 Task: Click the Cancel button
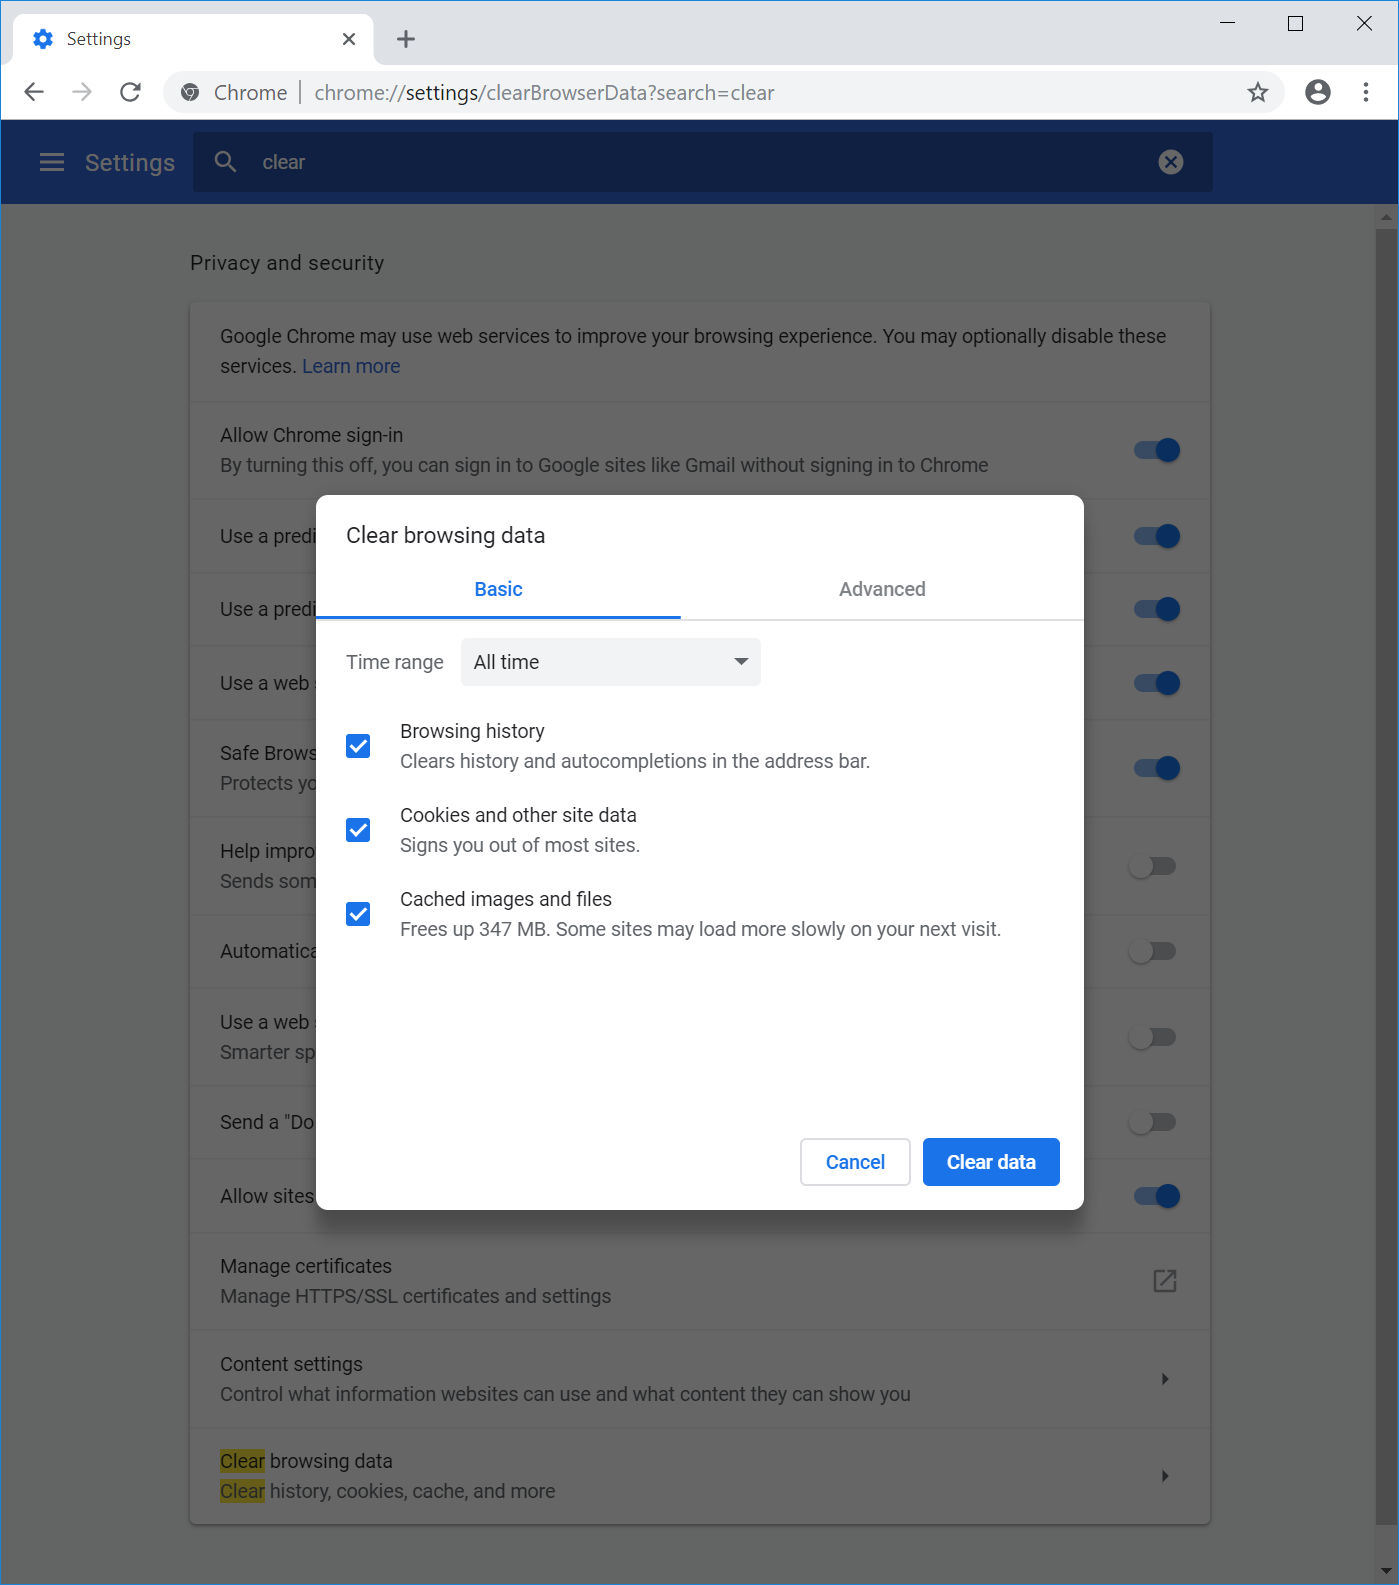[855, 1162]
